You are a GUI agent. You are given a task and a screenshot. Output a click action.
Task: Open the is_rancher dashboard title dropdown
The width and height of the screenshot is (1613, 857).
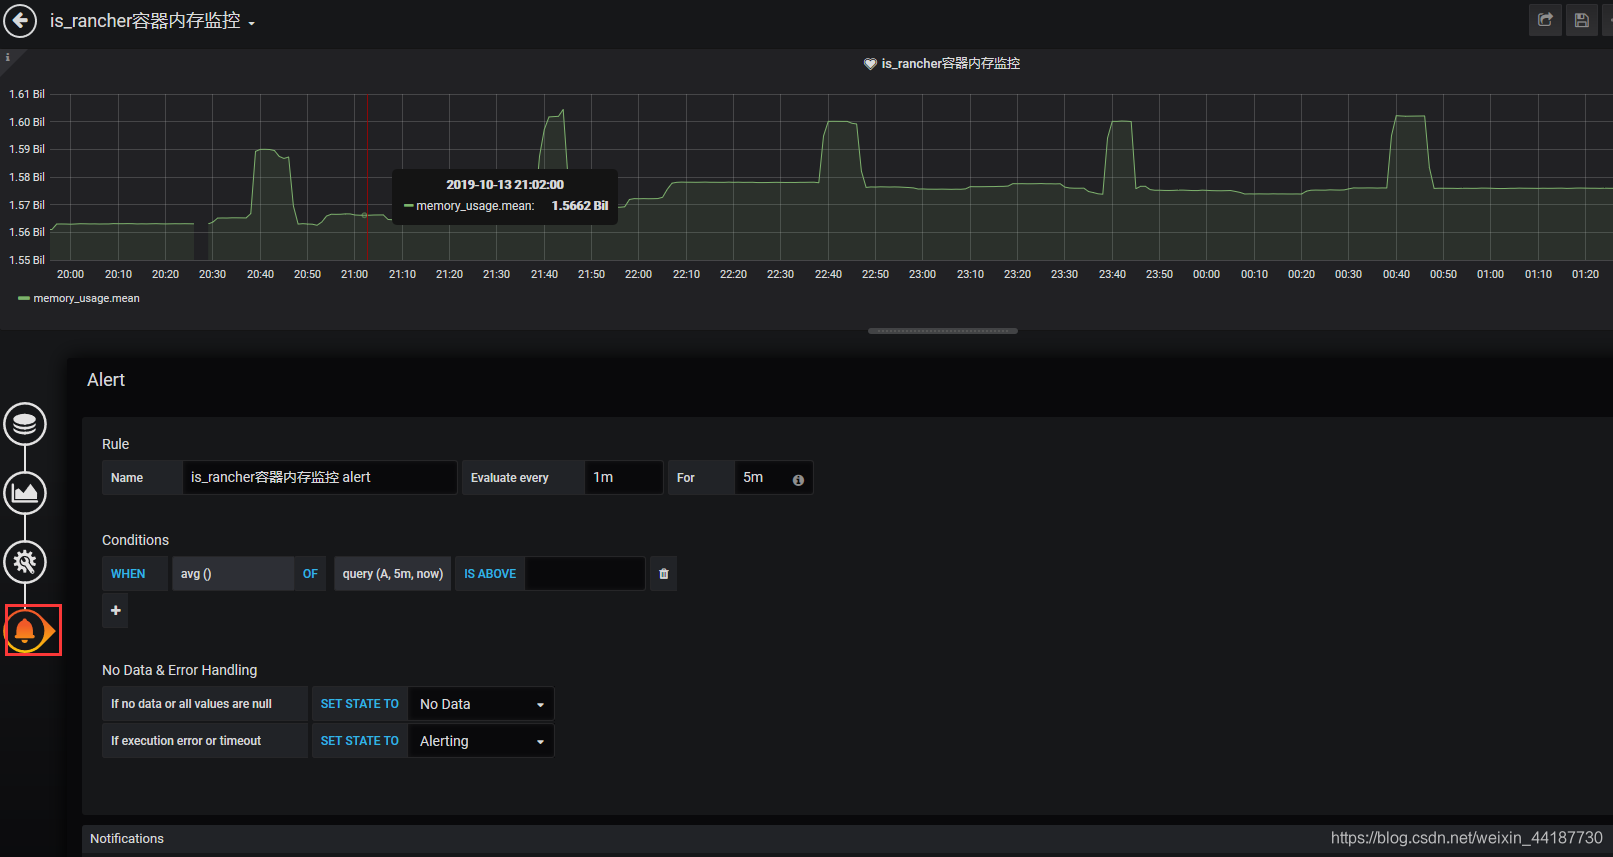point(152,21)
